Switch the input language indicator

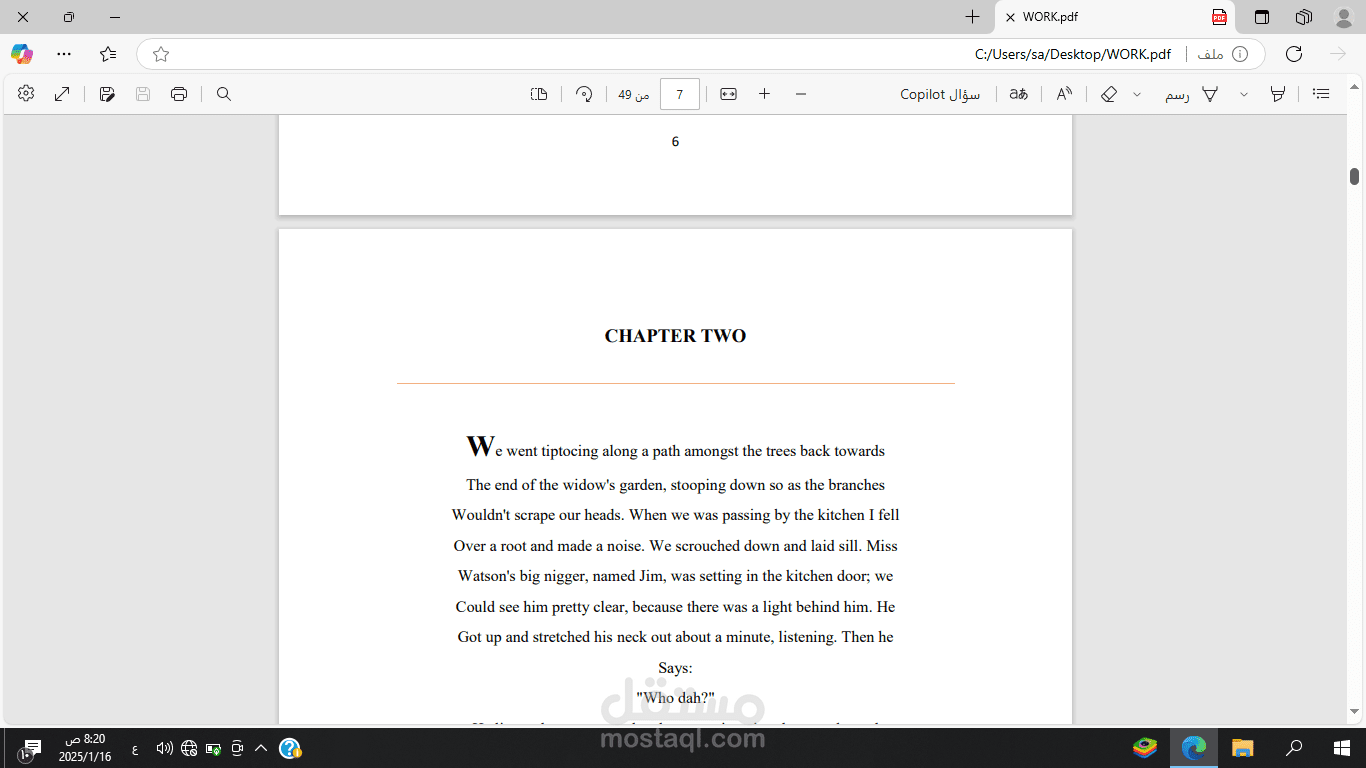[x=135, y=748]
